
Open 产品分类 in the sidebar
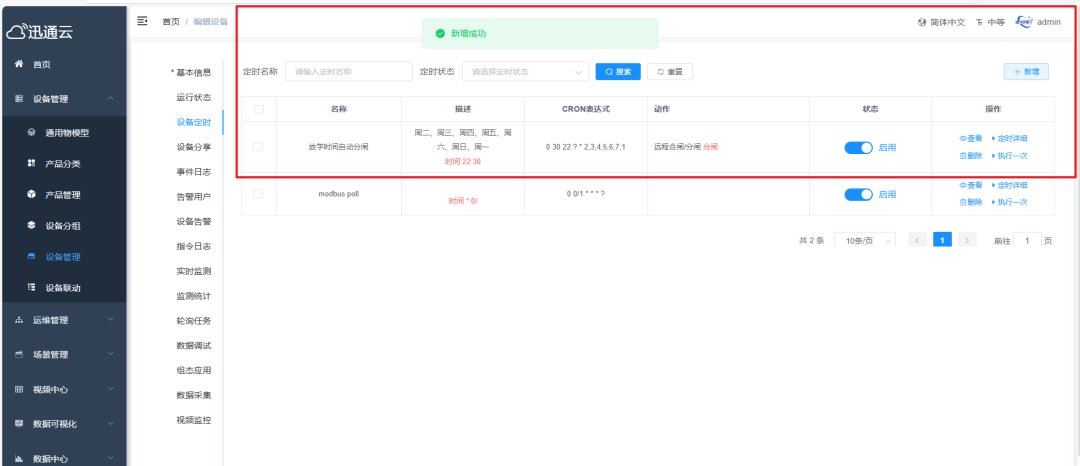pos(63,164)
